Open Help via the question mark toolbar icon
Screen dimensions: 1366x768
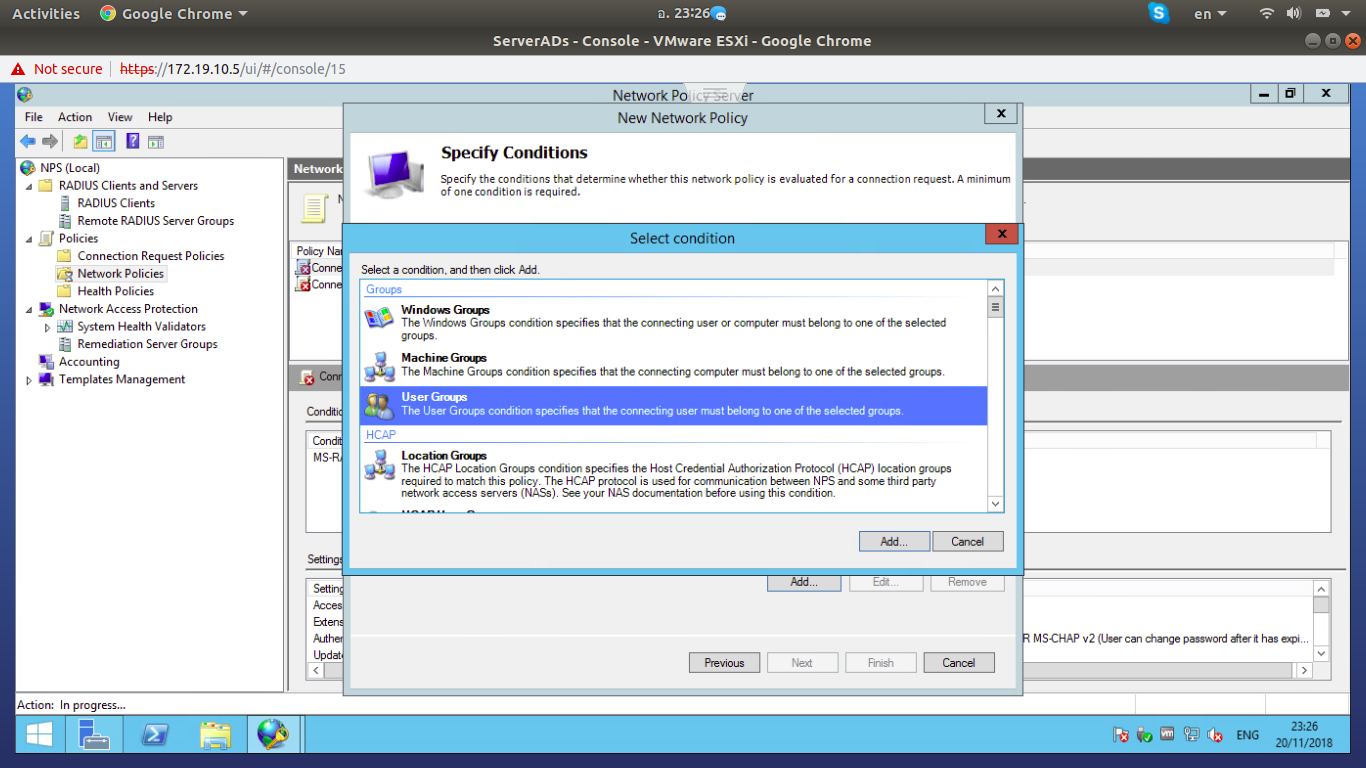tap(132, 142)
